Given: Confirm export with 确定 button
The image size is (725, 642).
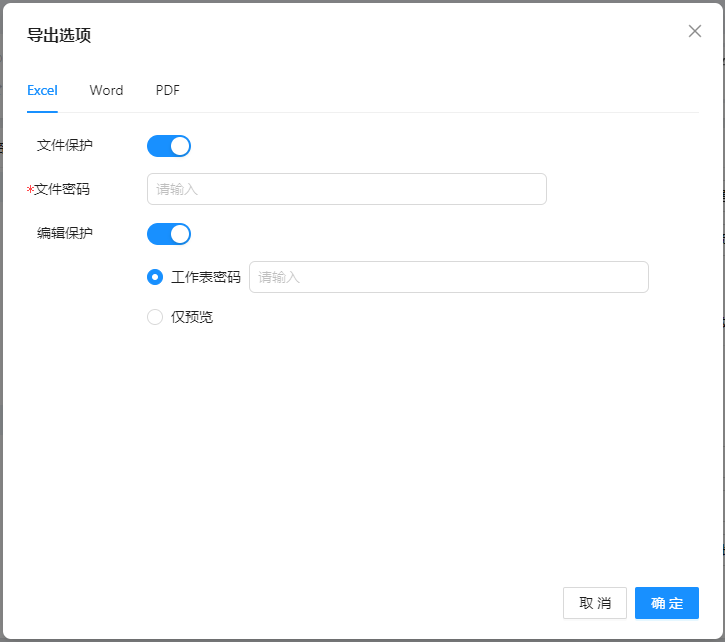Looking at the screenshot, I should 666,603.
